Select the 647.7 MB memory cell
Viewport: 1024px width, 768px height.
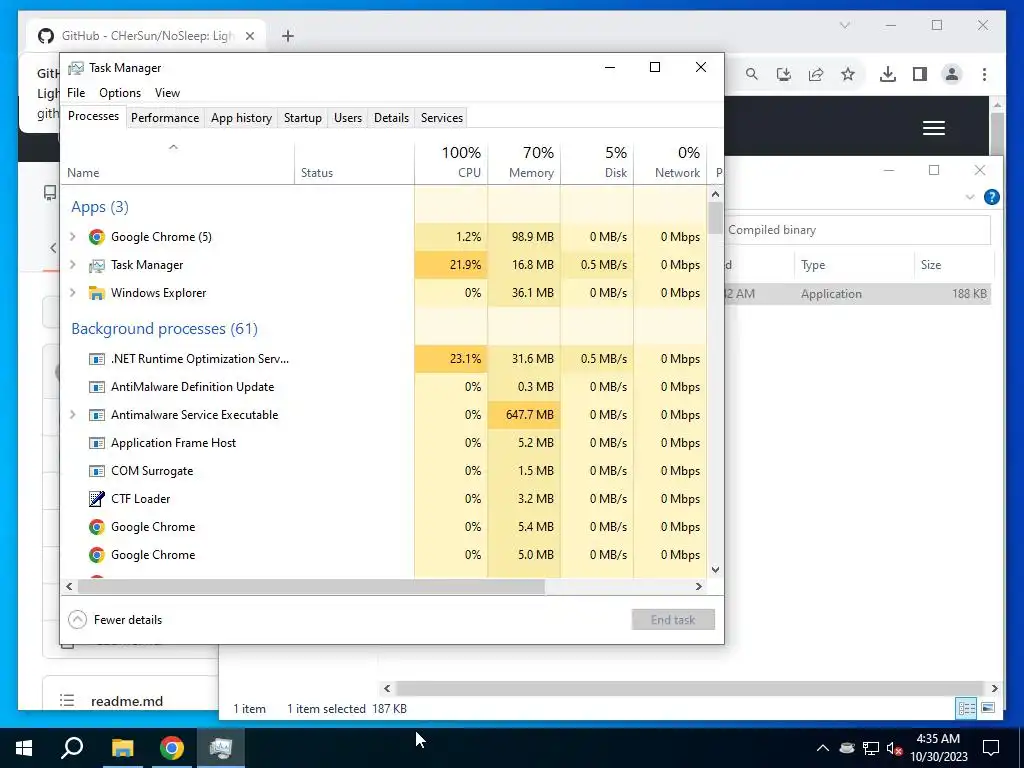coord(524,415)
